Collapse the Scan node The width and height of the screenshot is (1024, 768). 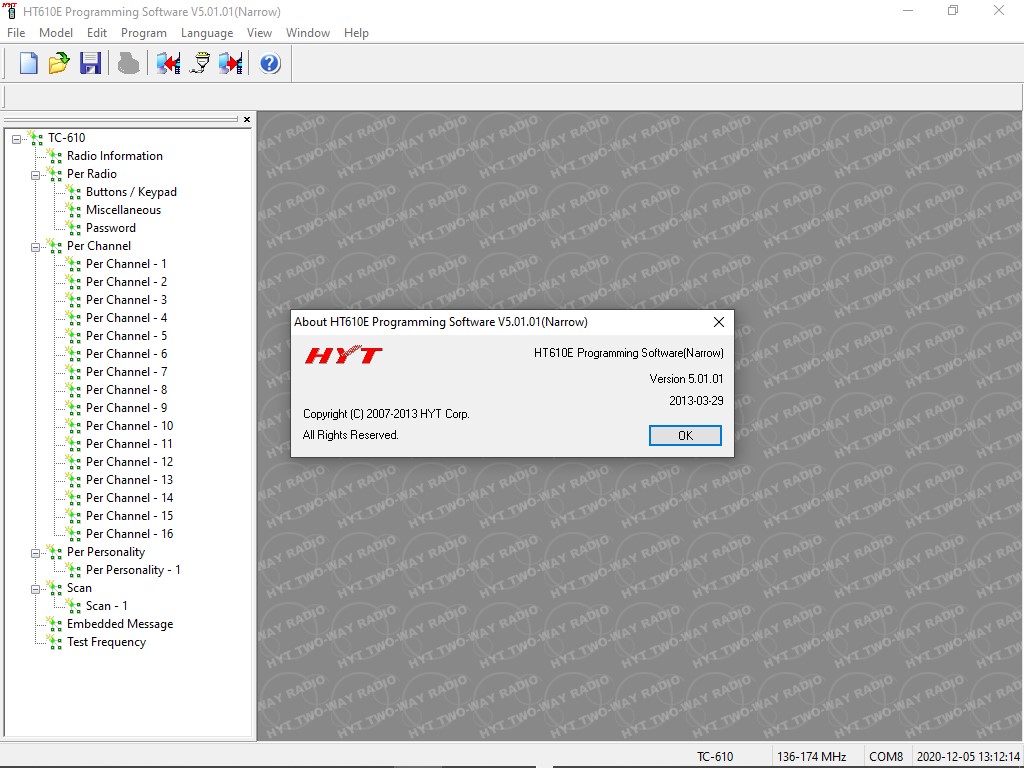click(x=35, y=588)
